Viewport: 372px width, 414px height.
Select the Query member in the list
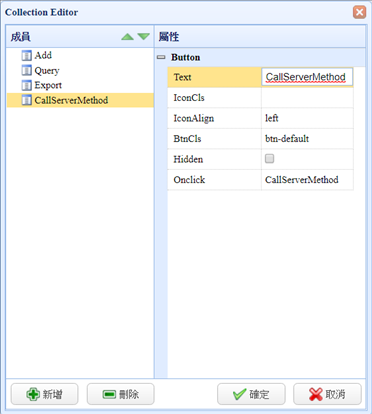click(47, 71)
